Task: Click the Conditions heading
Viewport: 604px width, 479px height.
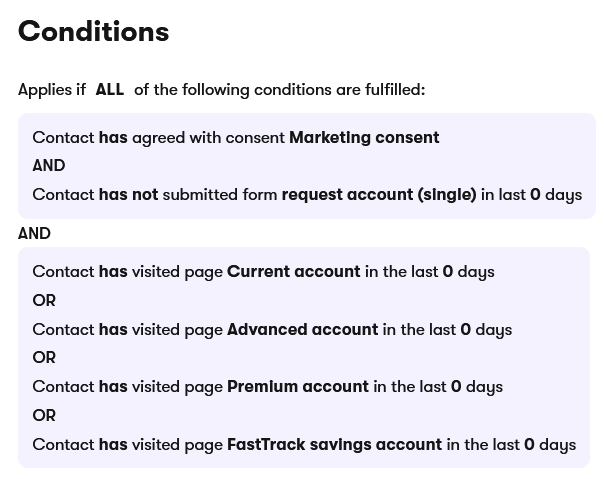Action: [x=93, y=32]
